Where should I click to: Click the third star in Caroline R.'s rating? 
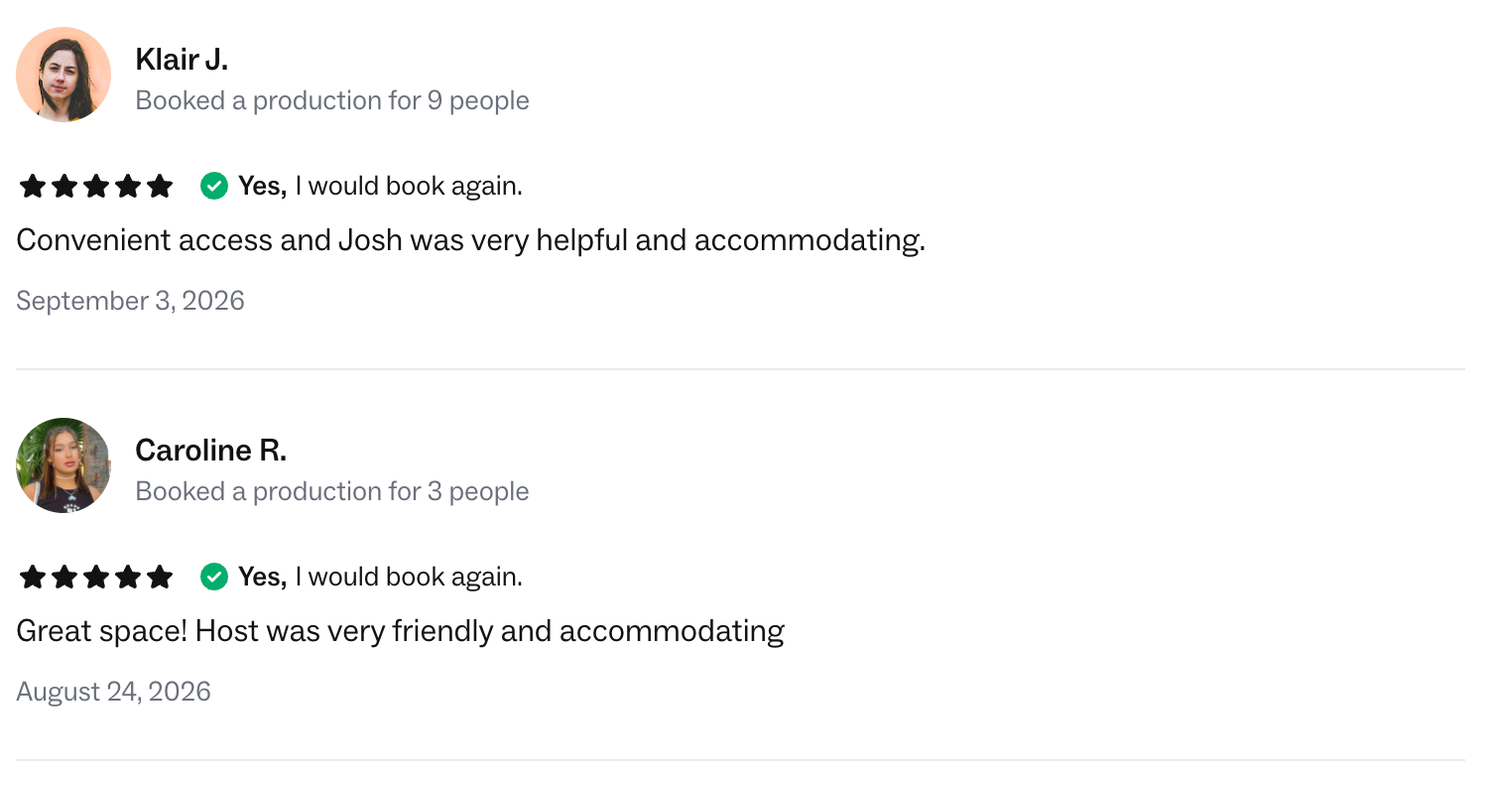[x=96, y=577]
